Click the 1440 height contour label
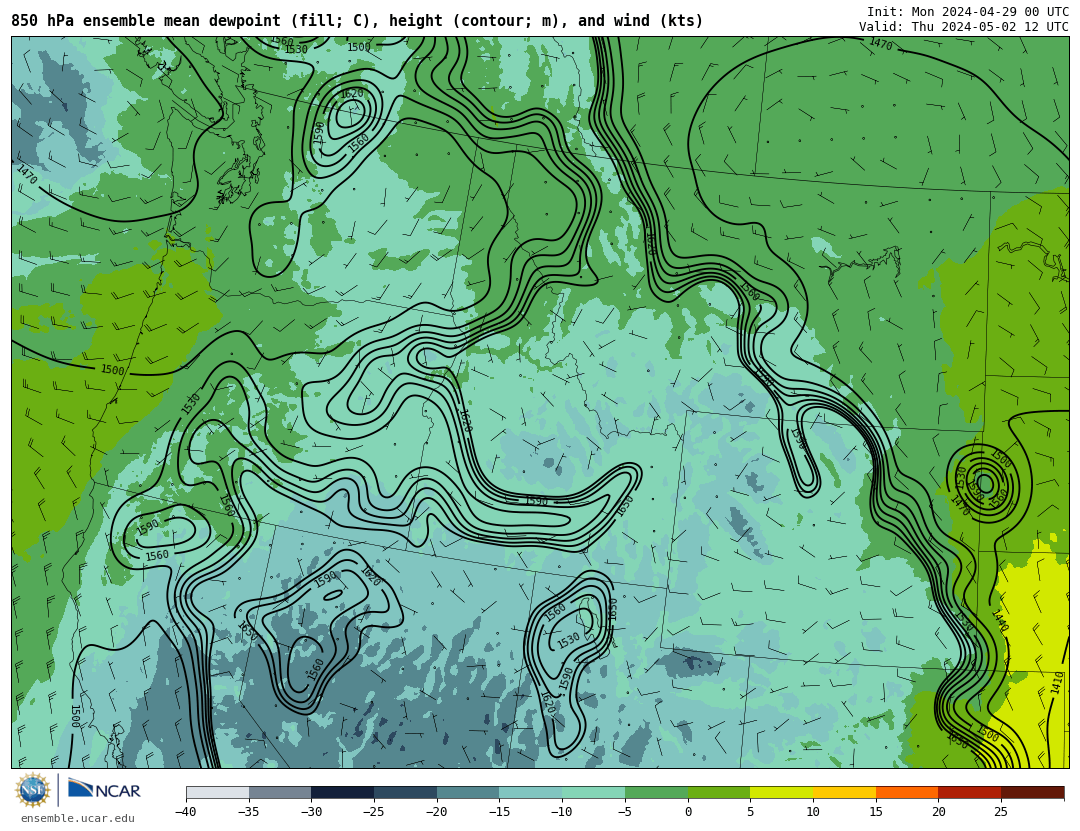1080x831 pixels. [999, 620]
